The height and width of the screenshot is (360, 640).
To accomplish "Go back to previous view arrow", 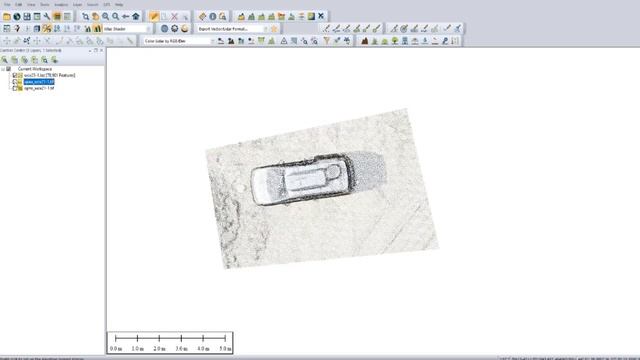I will click(126, 16).
